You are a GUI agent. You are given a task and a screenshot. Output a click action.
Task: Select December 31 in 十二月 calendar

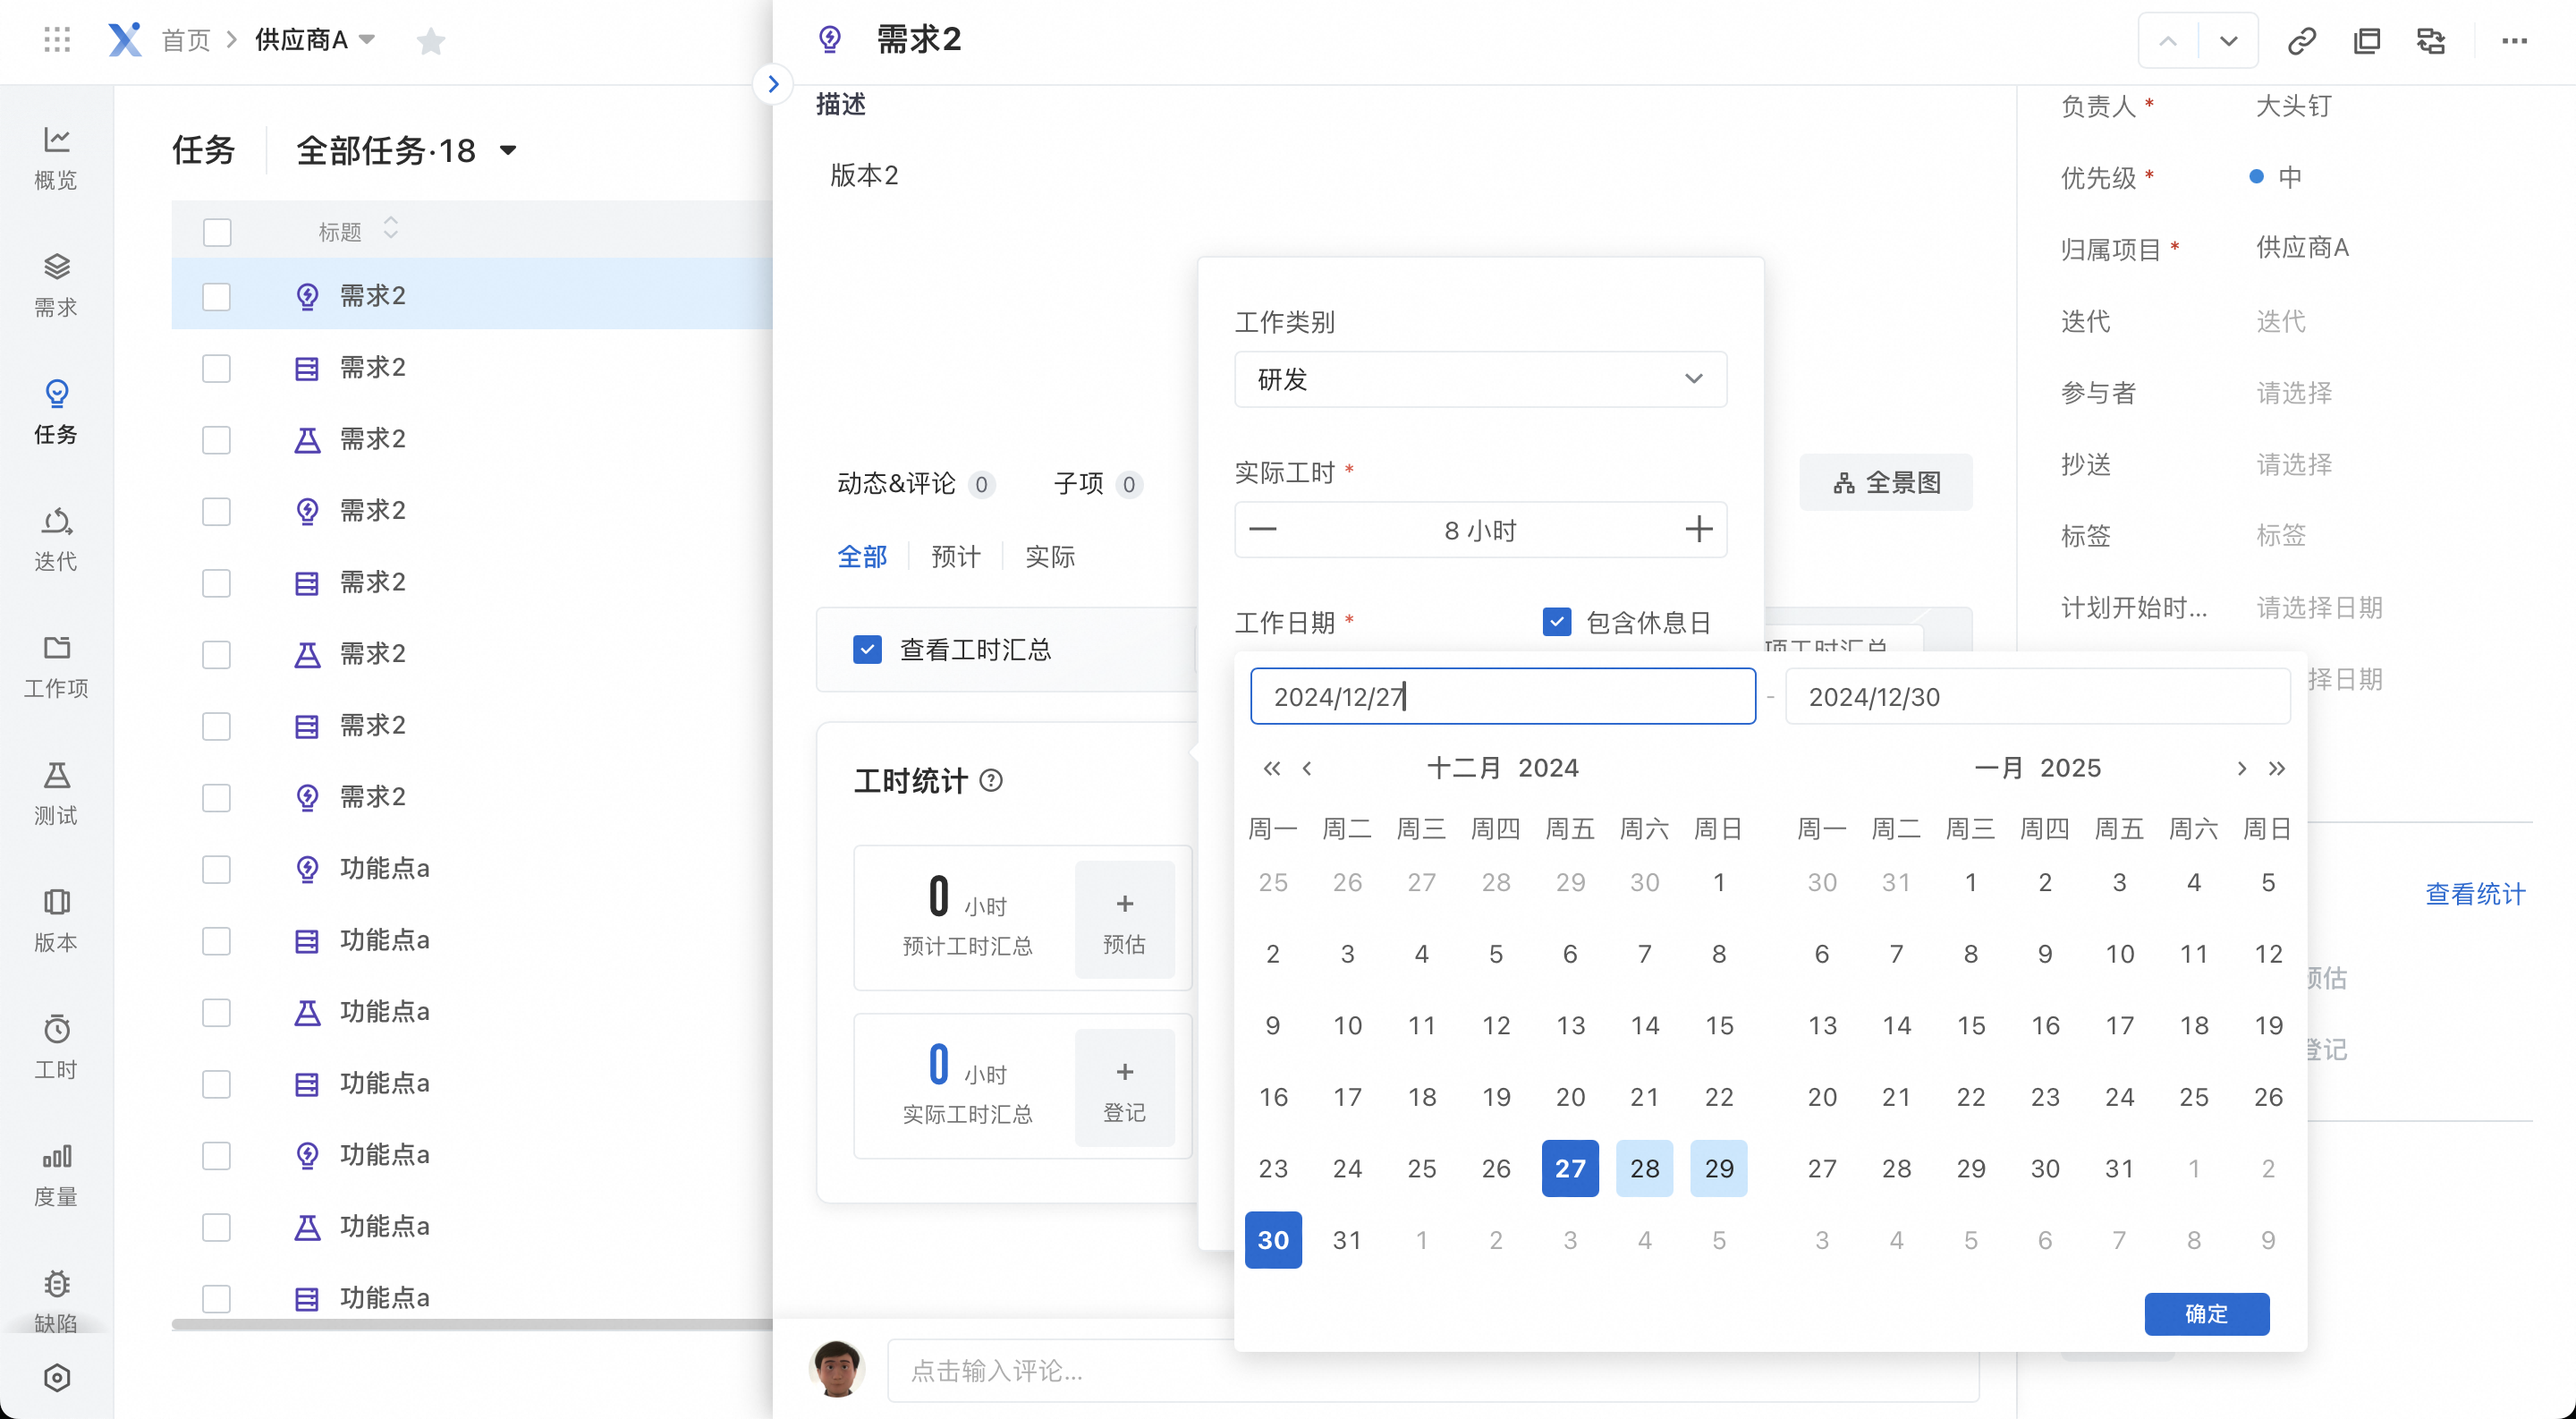1347,1240
